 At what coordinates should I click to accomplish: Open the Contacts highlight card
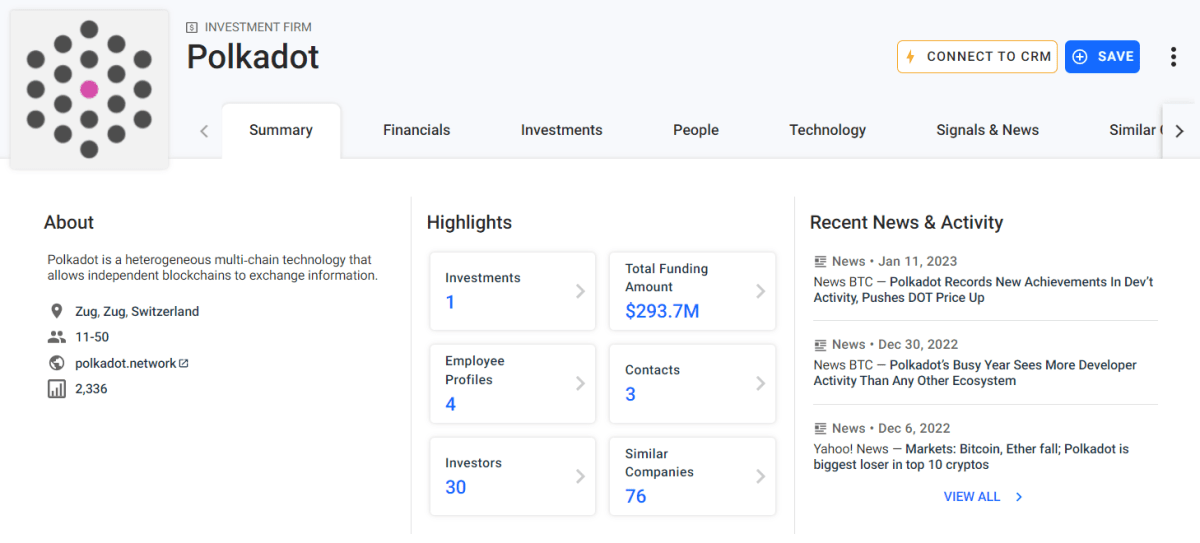692,384
